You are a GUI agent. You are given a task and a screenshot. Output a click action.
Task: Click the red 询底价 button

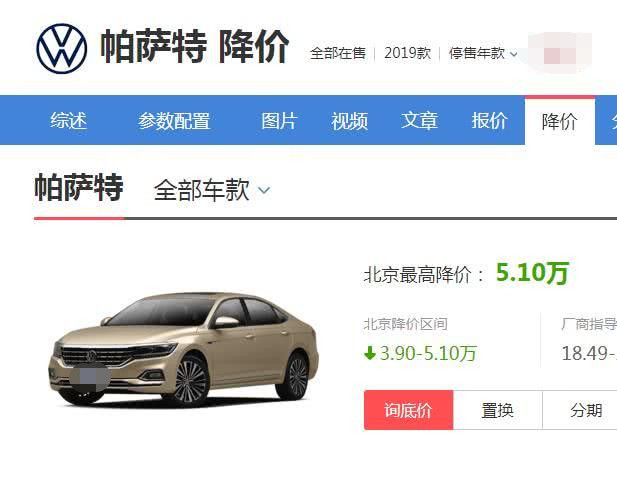408,410
